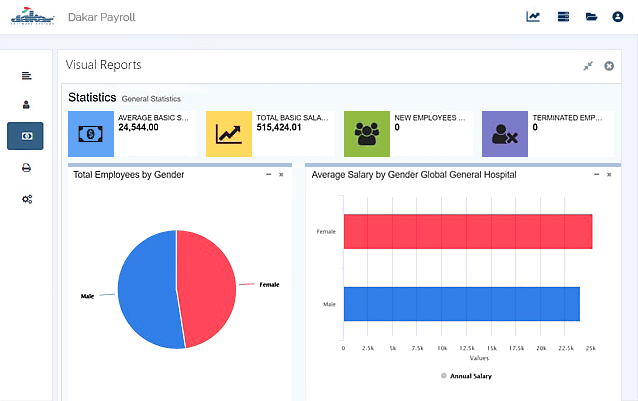Select the payroll money icon in sidebar

coord(25,136)
